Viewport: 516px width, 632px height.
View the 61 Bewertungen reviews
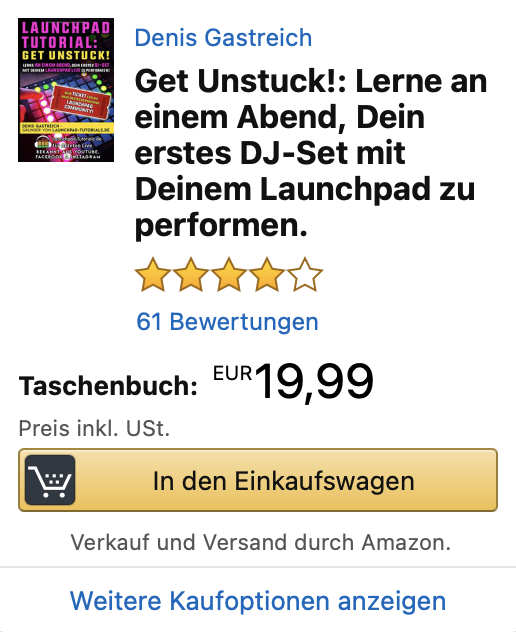click(x=227, y=322)
